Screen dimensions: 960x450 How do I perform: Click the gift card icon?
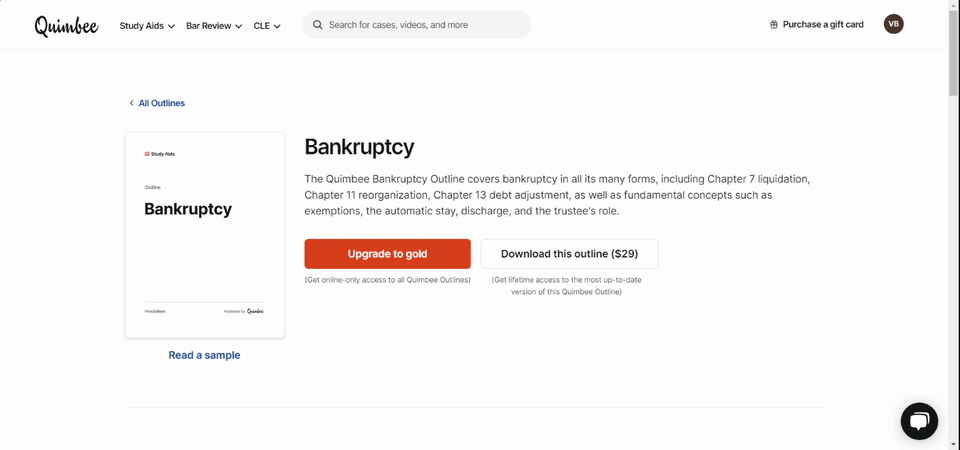(774, 24)
